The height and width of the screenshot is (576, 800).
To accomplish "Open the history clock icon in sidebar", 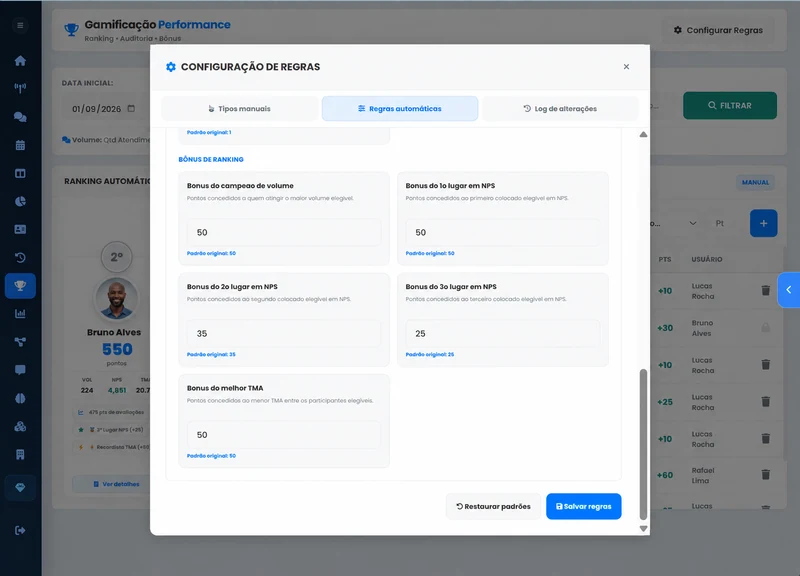I will [x=20, y=258].
